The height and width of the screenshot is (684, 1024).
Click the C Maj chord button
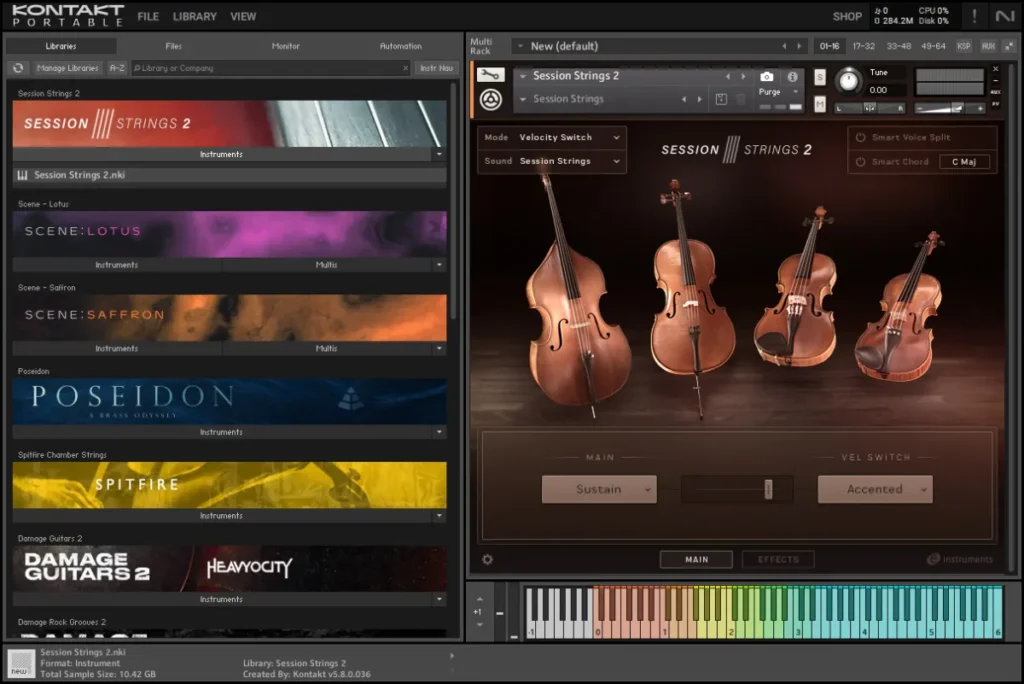tap(965, 161)
